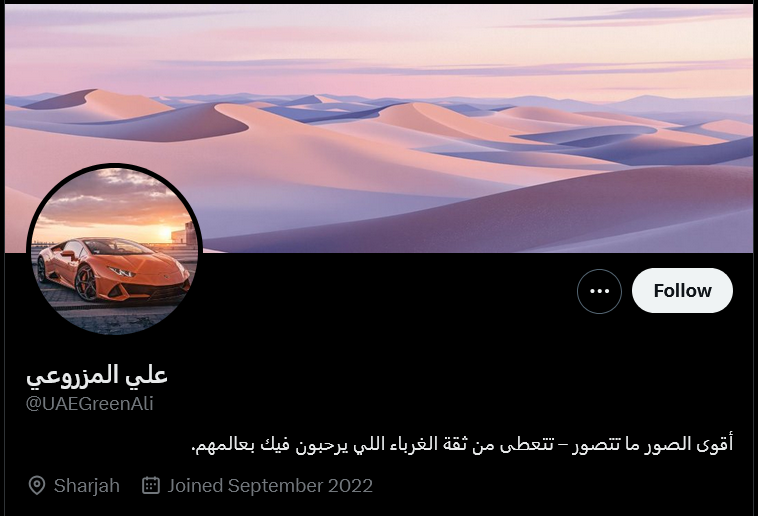Open the three-dot more options menu
758x516 pixels.
599,291
